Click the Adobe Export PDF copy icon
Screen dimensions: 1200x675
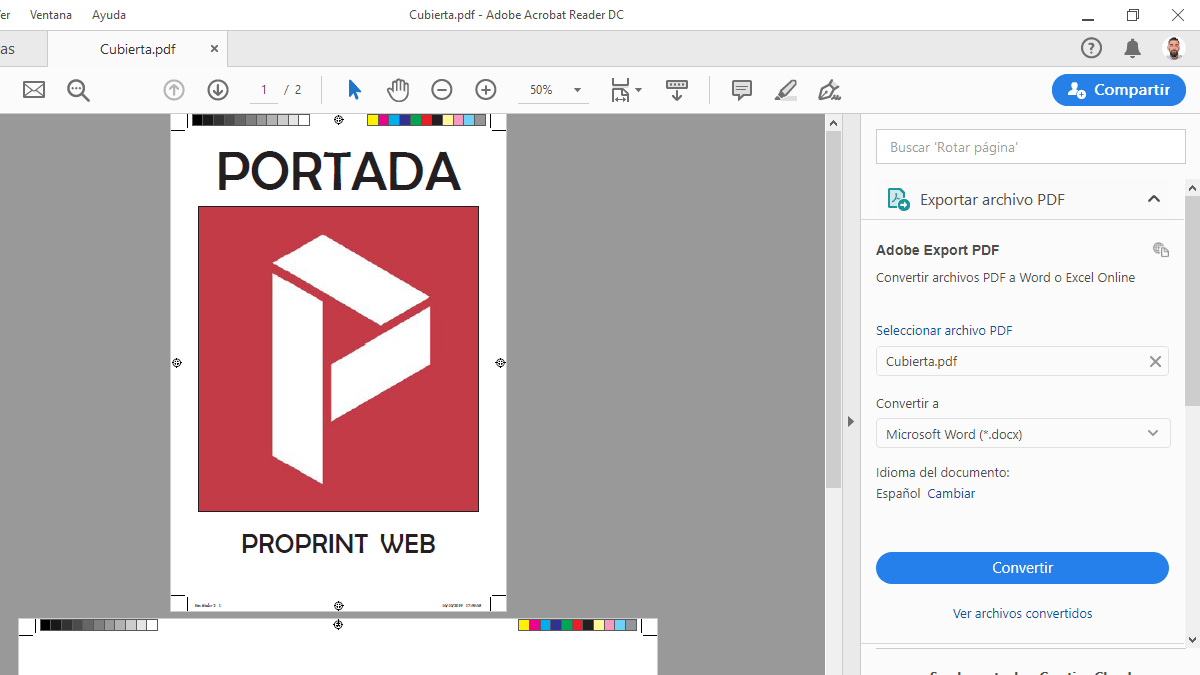click(1160, 250)
